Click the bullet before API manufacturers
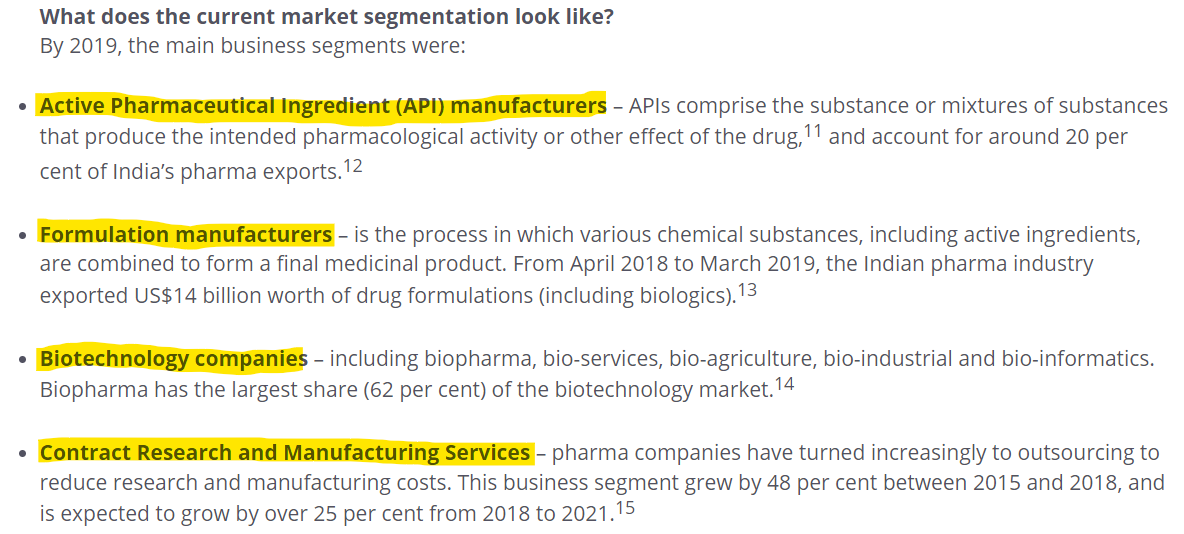This screenshot has height=534, width=1184. (23, 108)
